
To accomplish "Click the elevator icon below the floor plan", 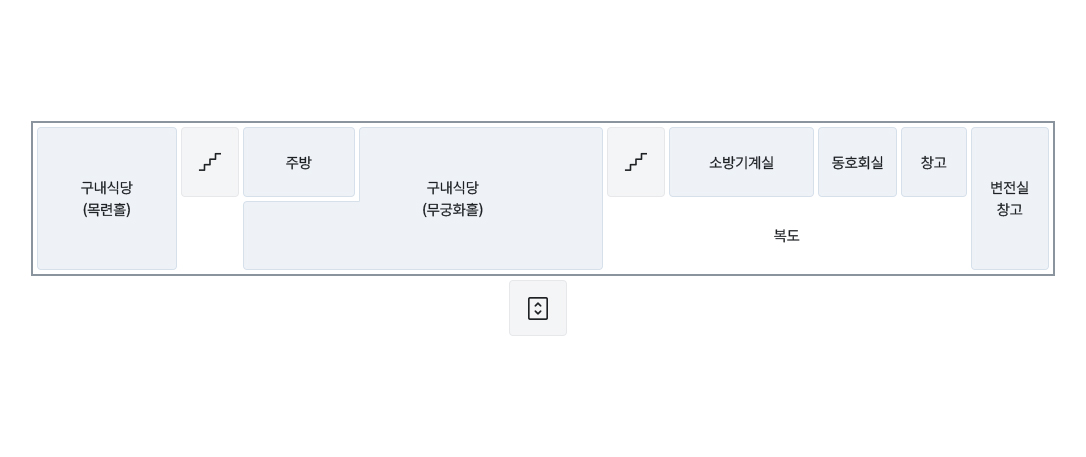I will click(x=538, y=308).
